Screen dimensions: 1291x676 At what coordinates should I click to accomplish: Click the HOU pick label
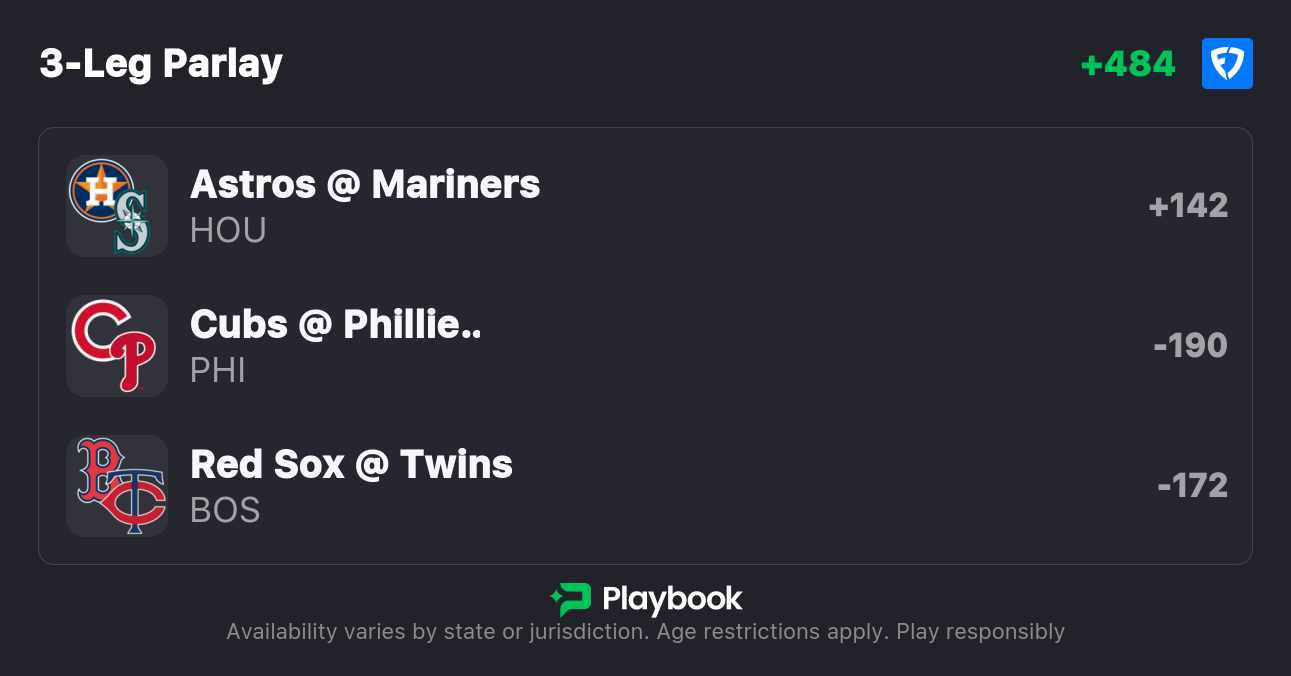point(228,231)
